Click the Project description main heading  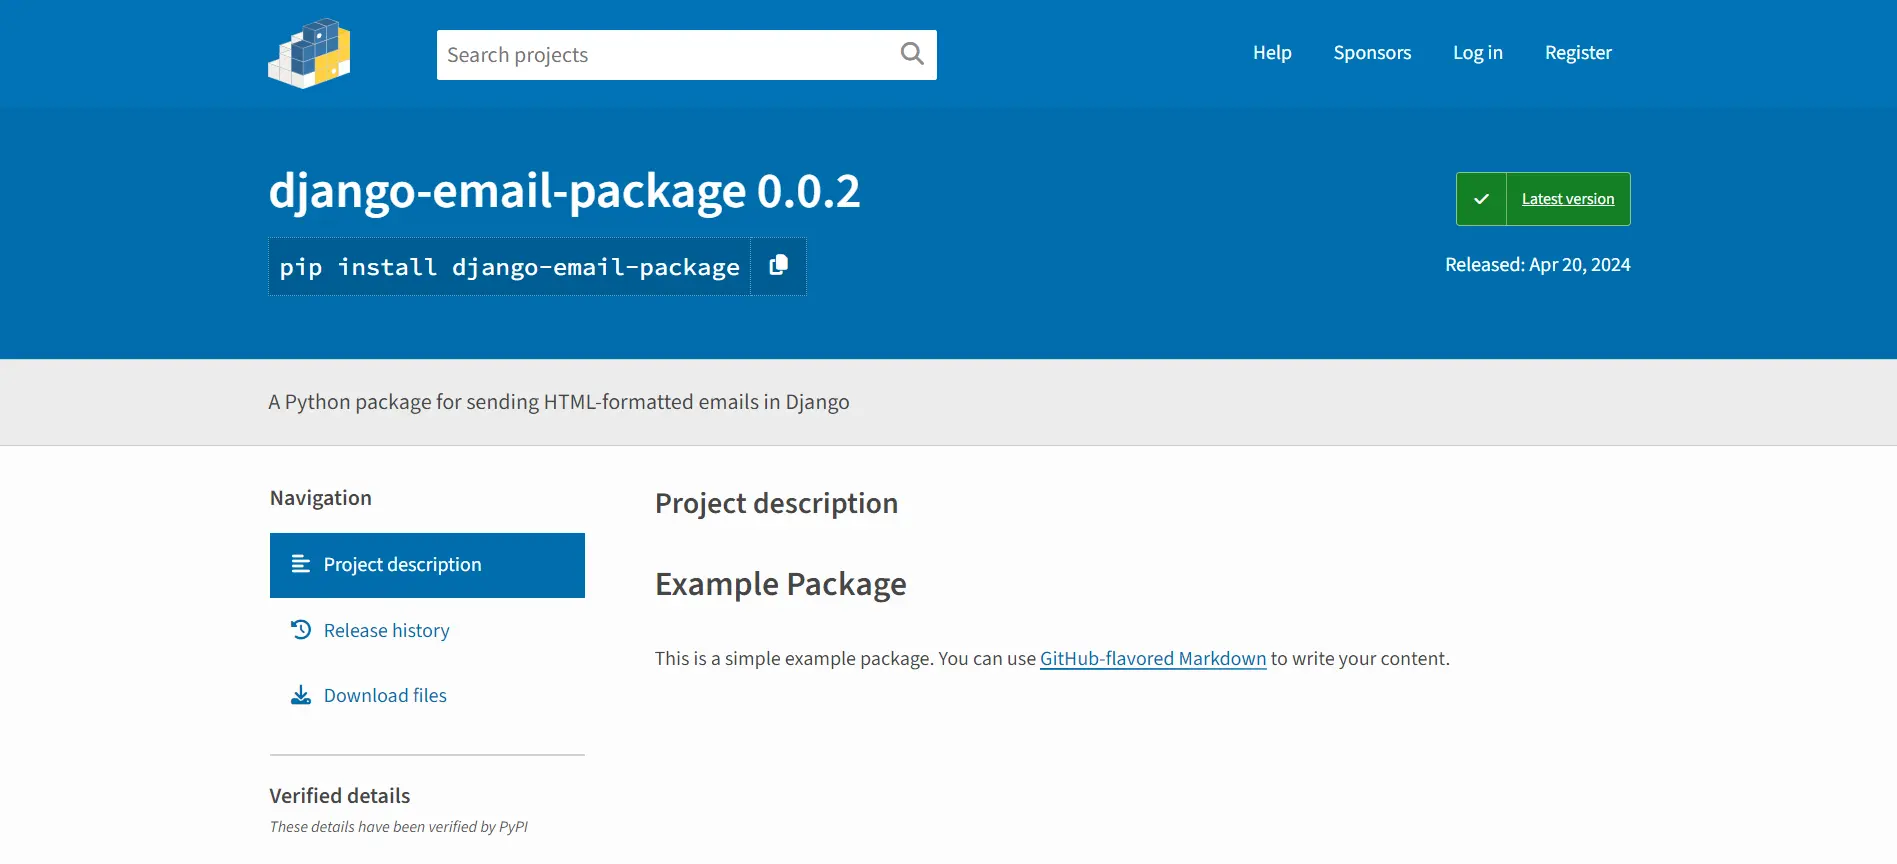(x=776, y=503)
